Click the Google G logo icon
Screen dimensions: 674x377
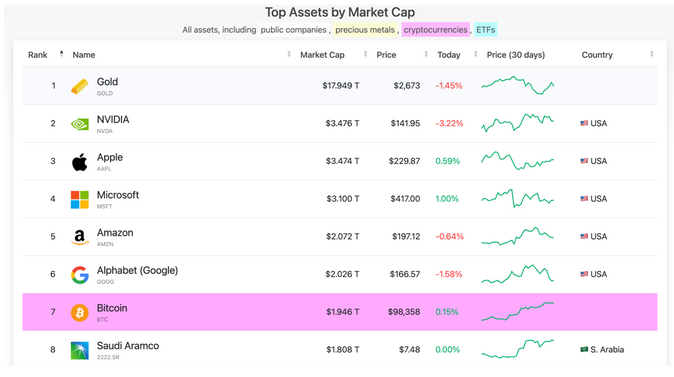80,275
